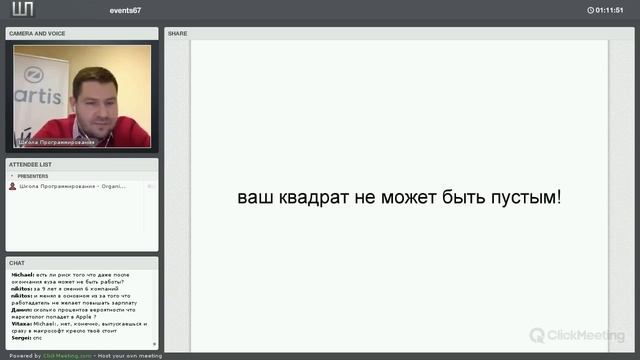Click the PRESENTERS group label

[x=33, y=176]
